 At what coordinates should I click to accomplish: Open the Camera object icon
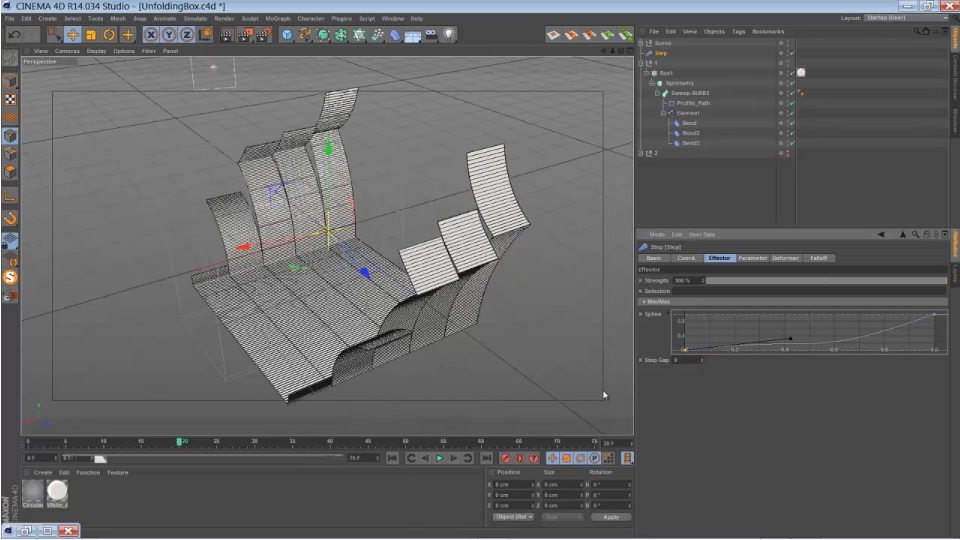coord(432,35)
